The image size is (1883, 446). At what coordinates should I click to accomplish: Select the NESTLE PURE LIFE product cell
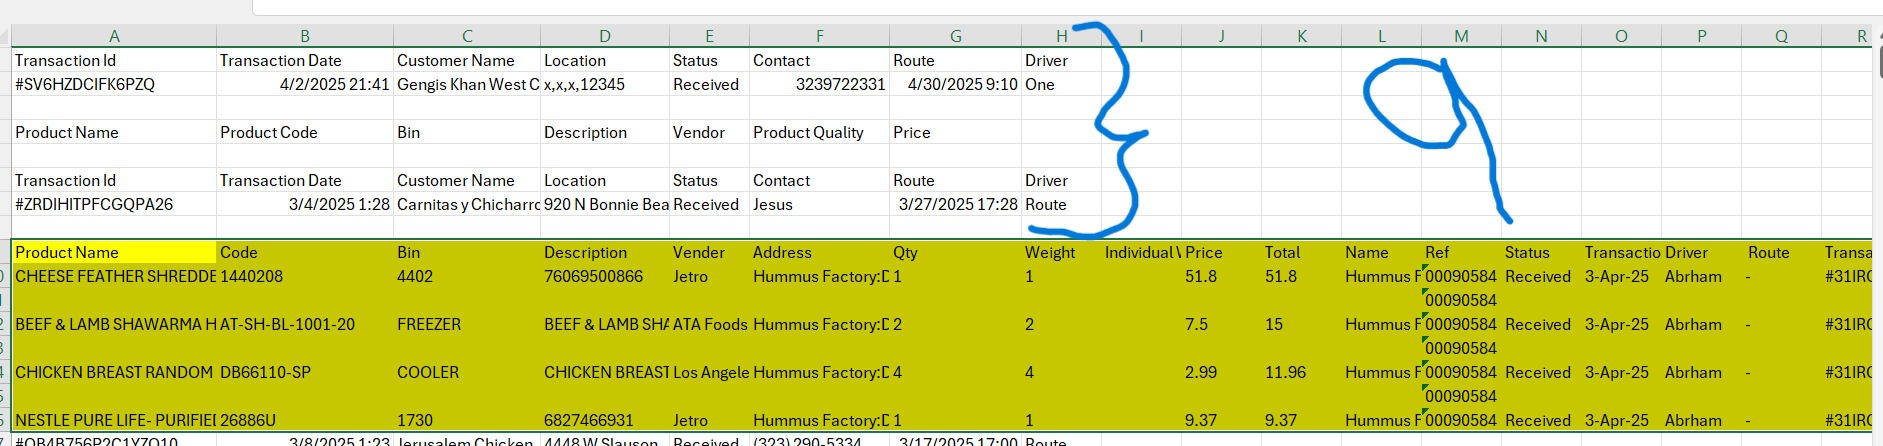pos(114,421)
